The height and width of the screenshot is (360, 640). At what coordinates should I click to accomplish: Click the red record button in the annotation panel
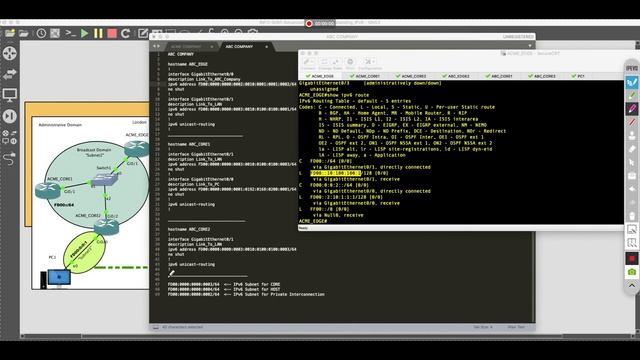pyautogui.click(x=631, y=258)
